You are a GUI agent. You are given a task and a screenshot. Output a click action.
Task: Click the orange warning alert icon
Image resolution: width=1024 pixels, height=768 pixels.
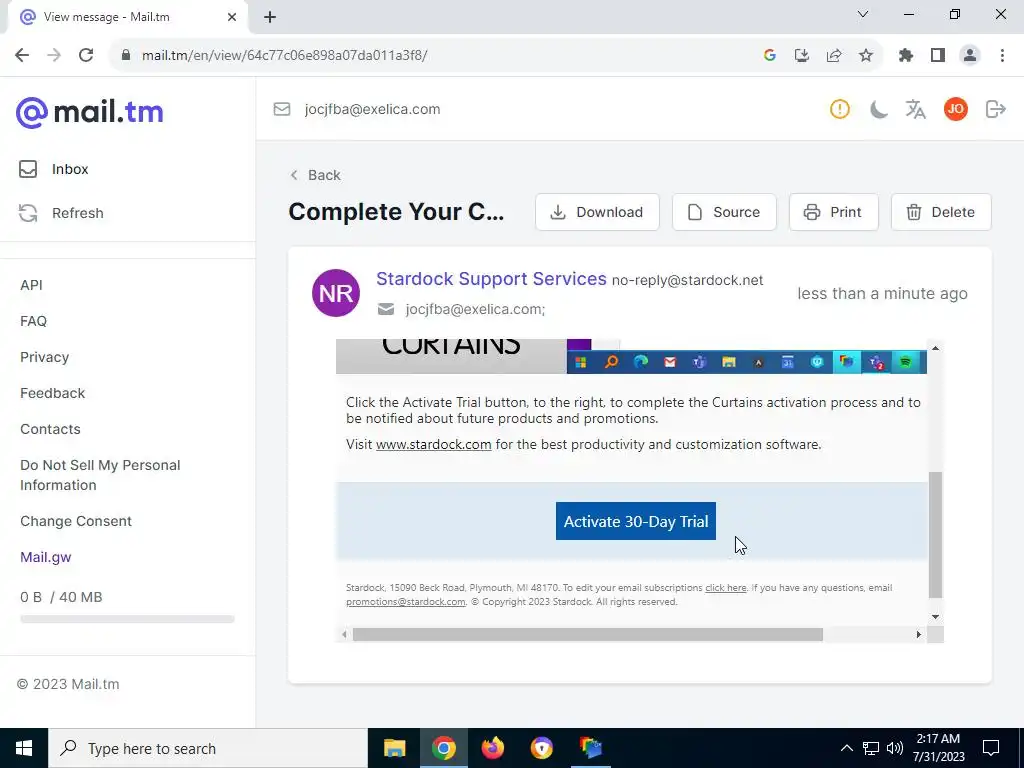click(x=840, y=109)
